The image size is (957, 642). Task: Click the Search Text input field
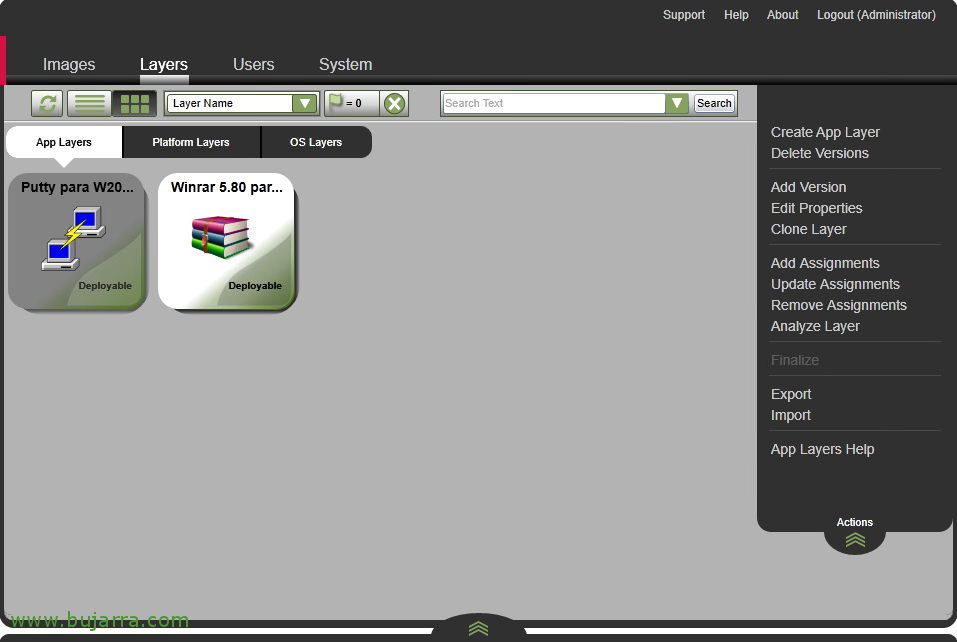coord(554,103)
